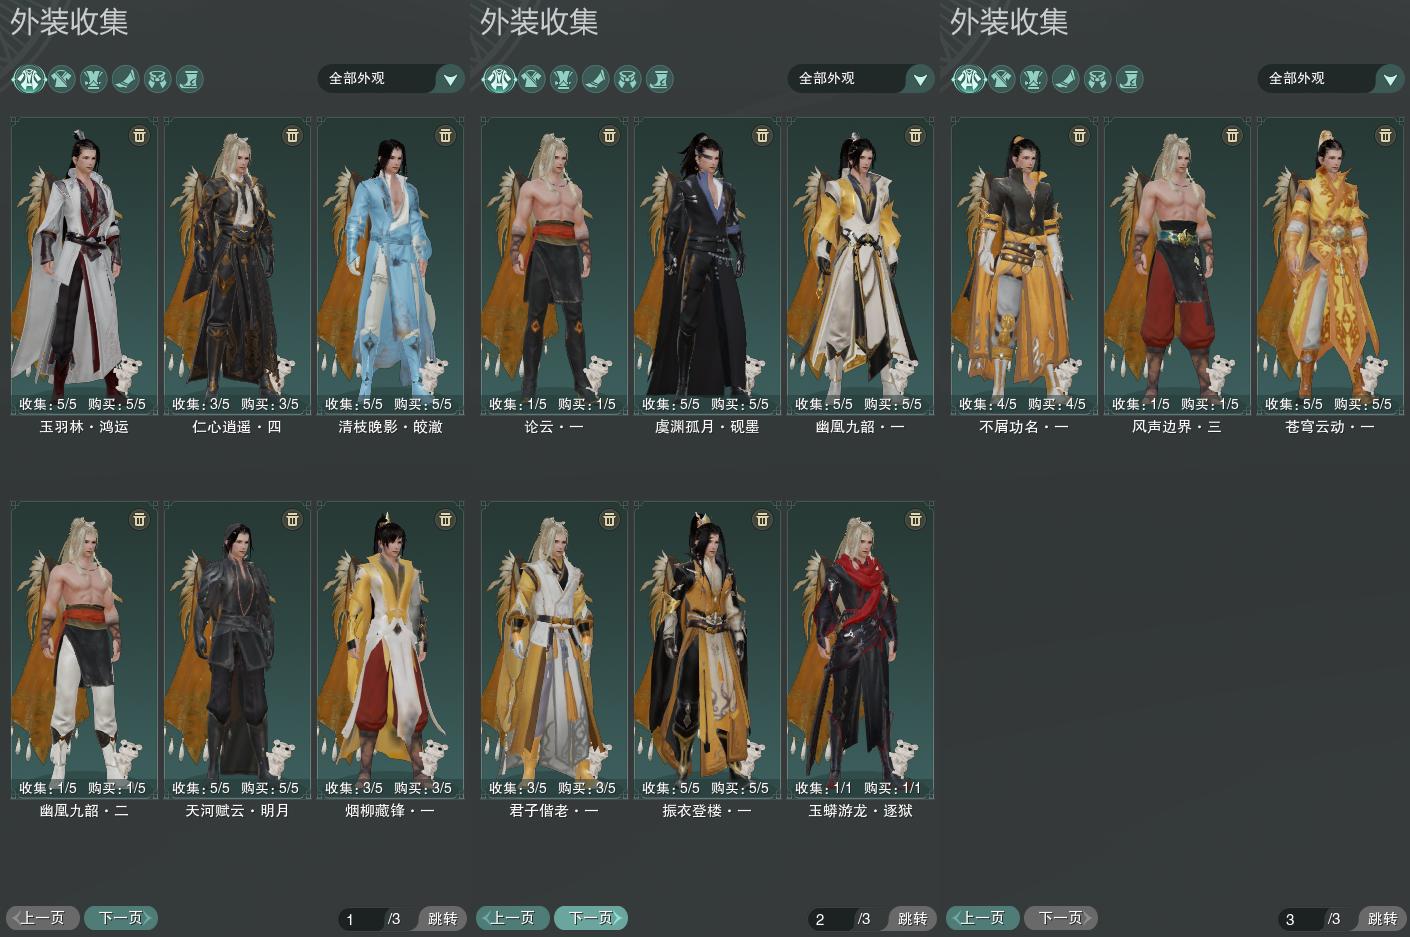Go to 下一页 in the page 2 panel
This screenshot has width=1410, height=937.
[x=591, y=917]
